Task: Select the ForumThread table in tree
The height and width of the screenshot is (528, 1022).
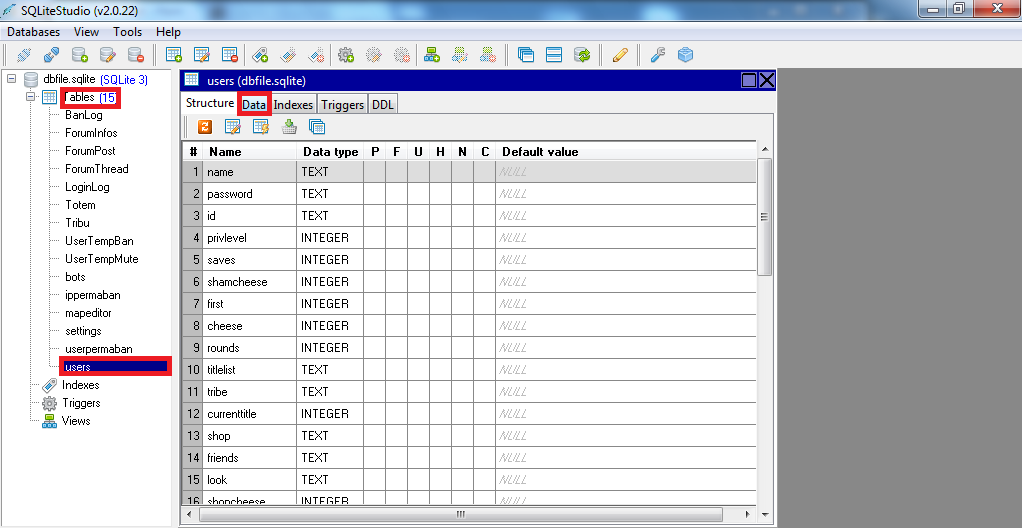Action: (96, 169)
